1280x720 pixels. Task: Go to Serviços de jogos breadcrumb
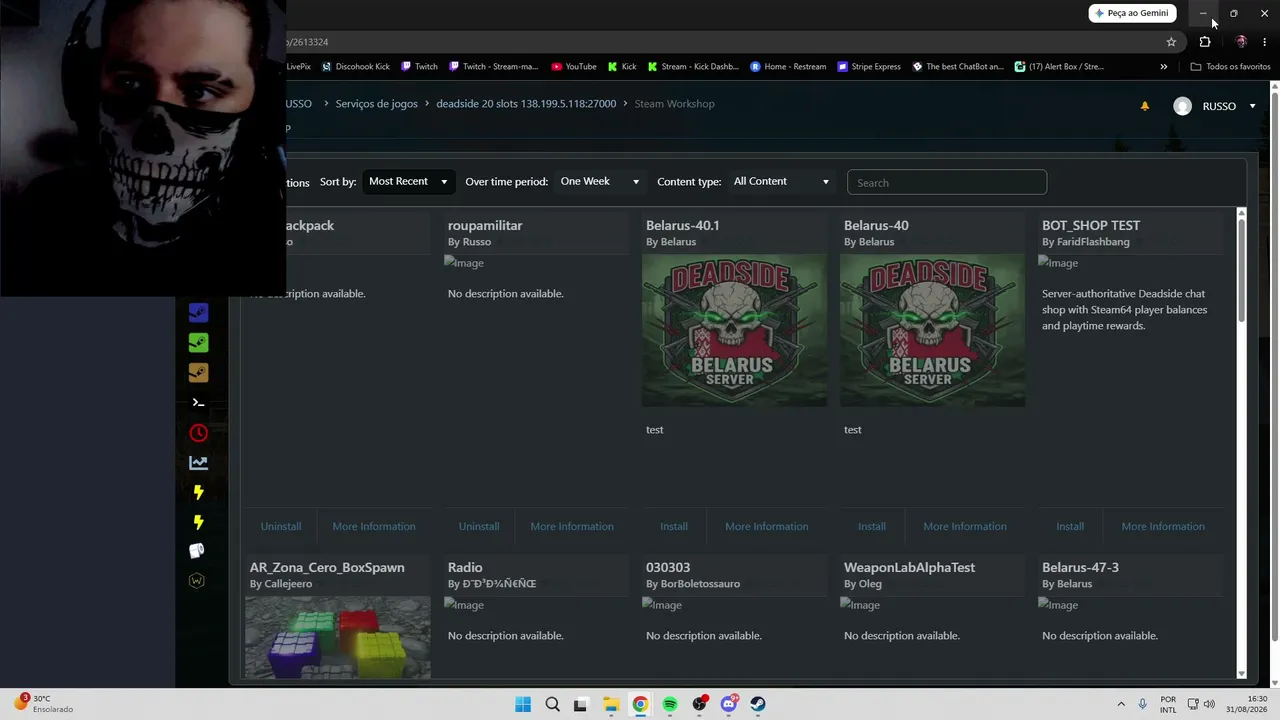[x=377, y=104]
